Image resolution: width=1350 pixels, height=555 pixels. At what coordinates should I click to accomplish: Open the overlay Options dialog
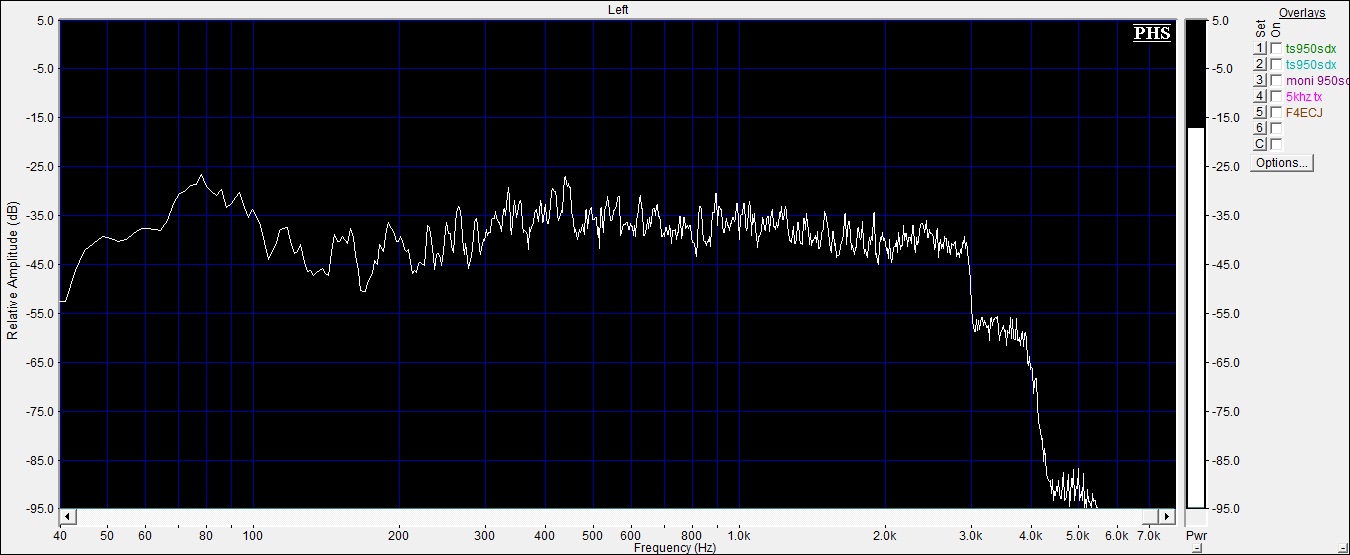click(x=1282, y=163)
